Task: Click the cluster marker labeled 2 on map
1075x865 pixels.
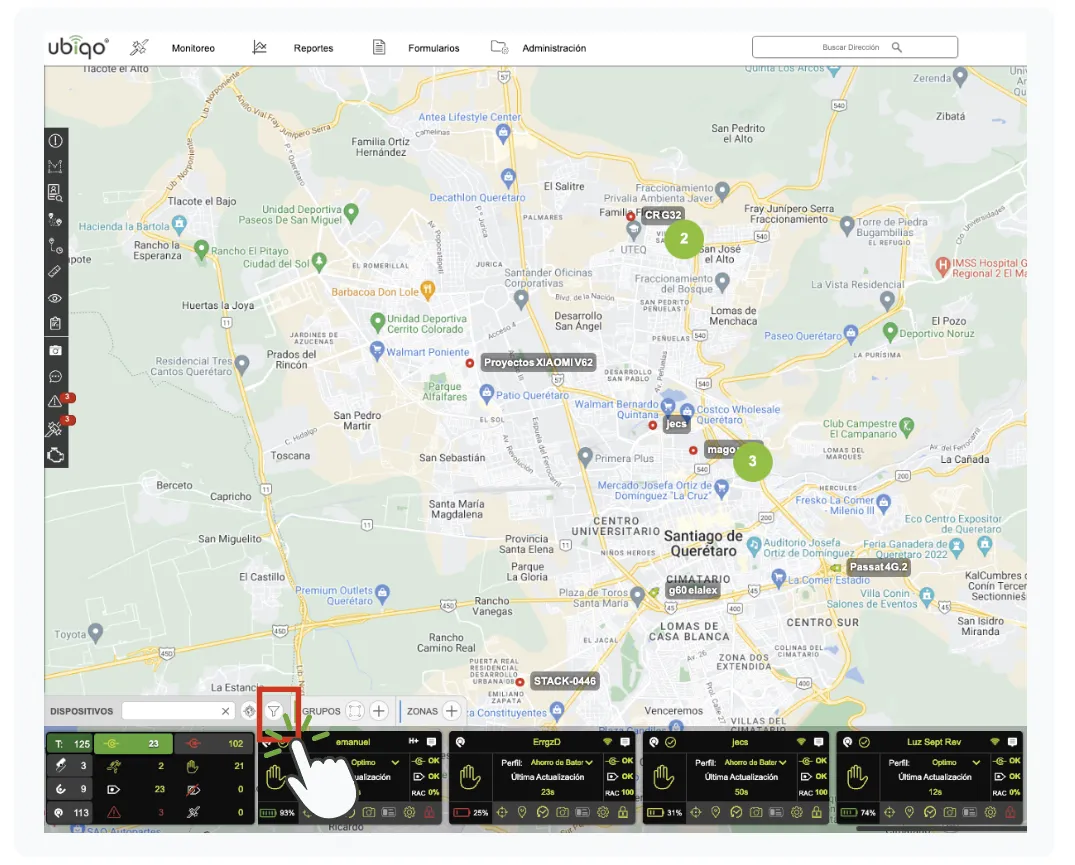Action: pyautogui.click(x=684, y=239)
